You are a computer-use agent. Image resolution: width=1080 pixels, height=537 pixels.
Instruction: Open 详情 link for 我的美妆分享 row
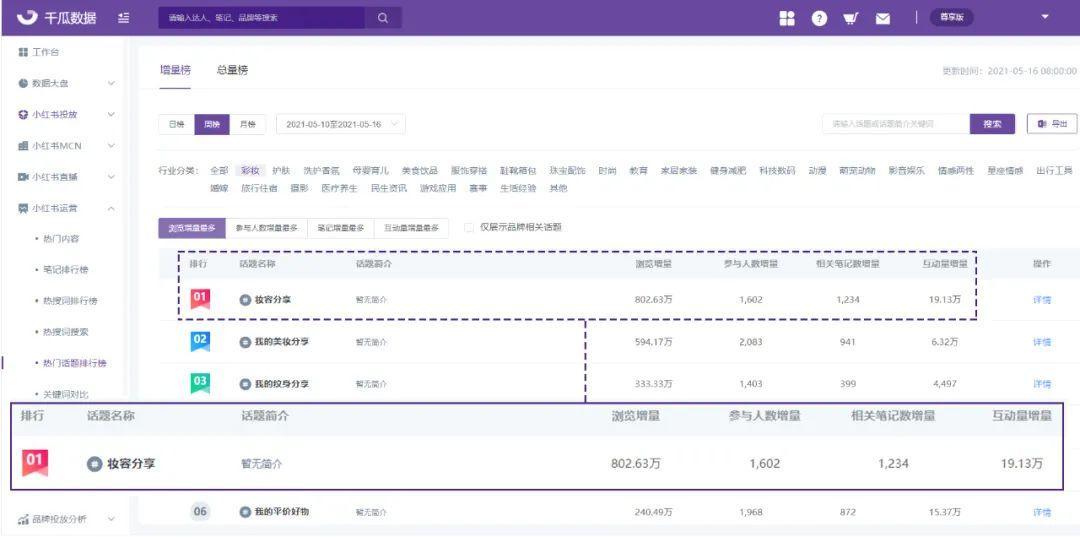1041,342
